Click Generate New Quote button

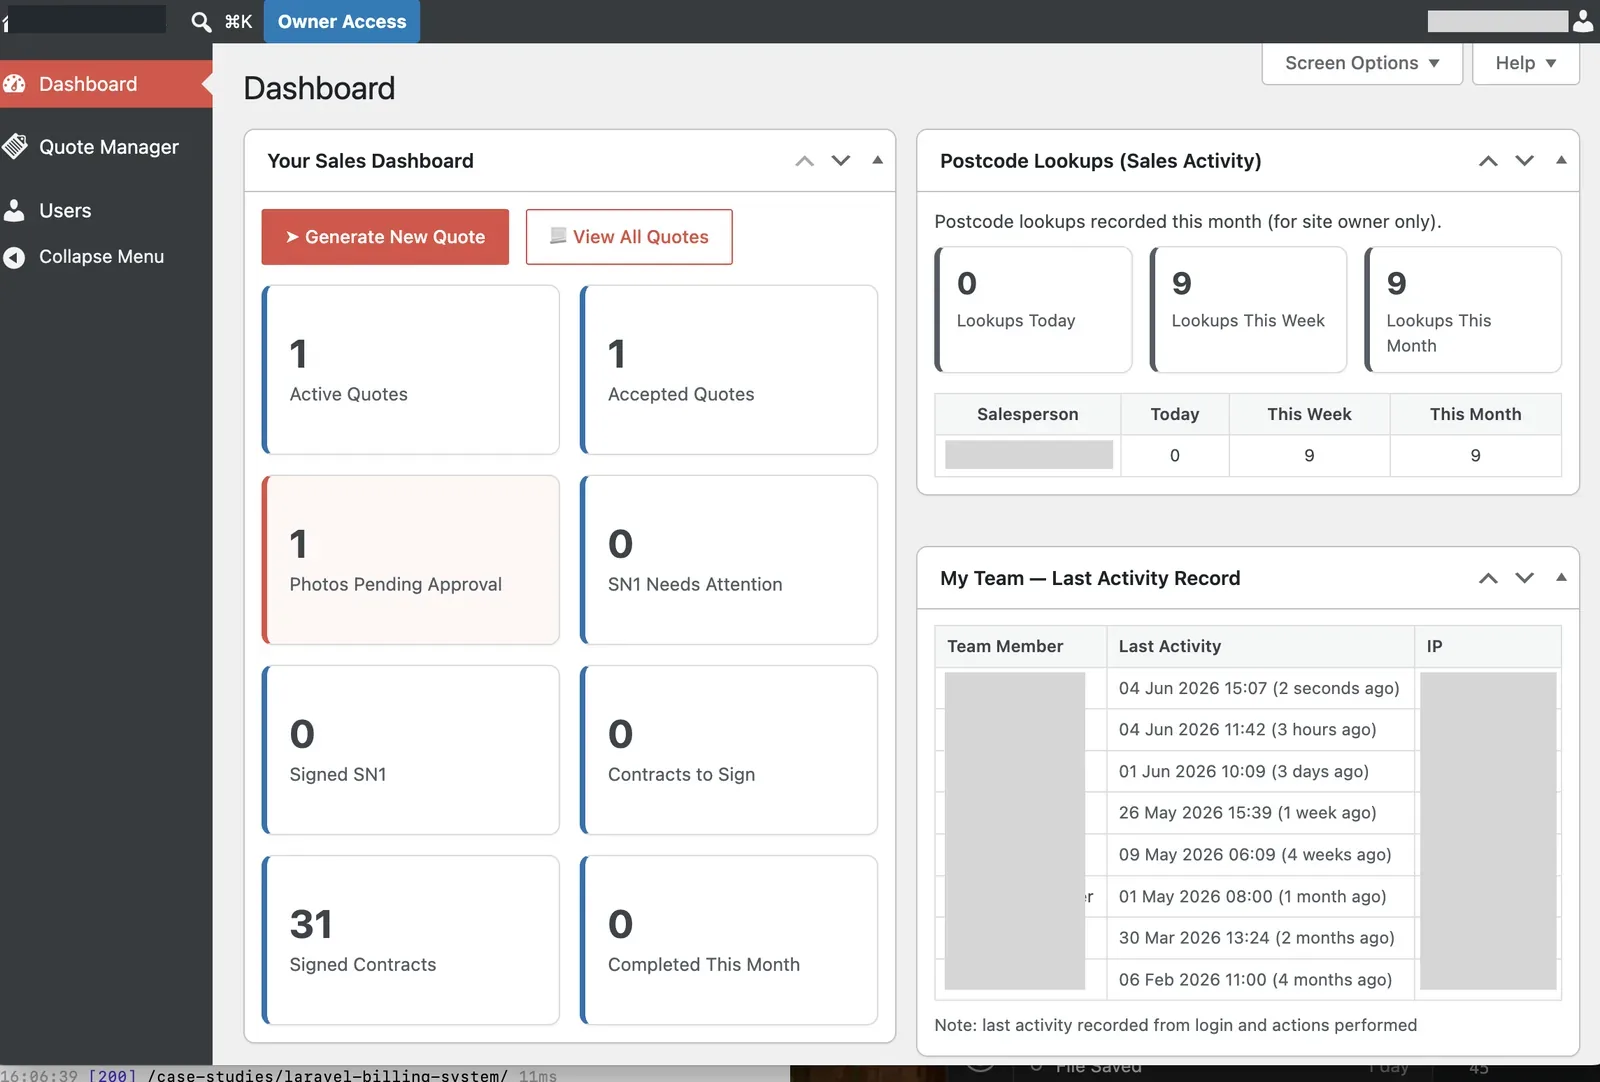pos(385,237)
